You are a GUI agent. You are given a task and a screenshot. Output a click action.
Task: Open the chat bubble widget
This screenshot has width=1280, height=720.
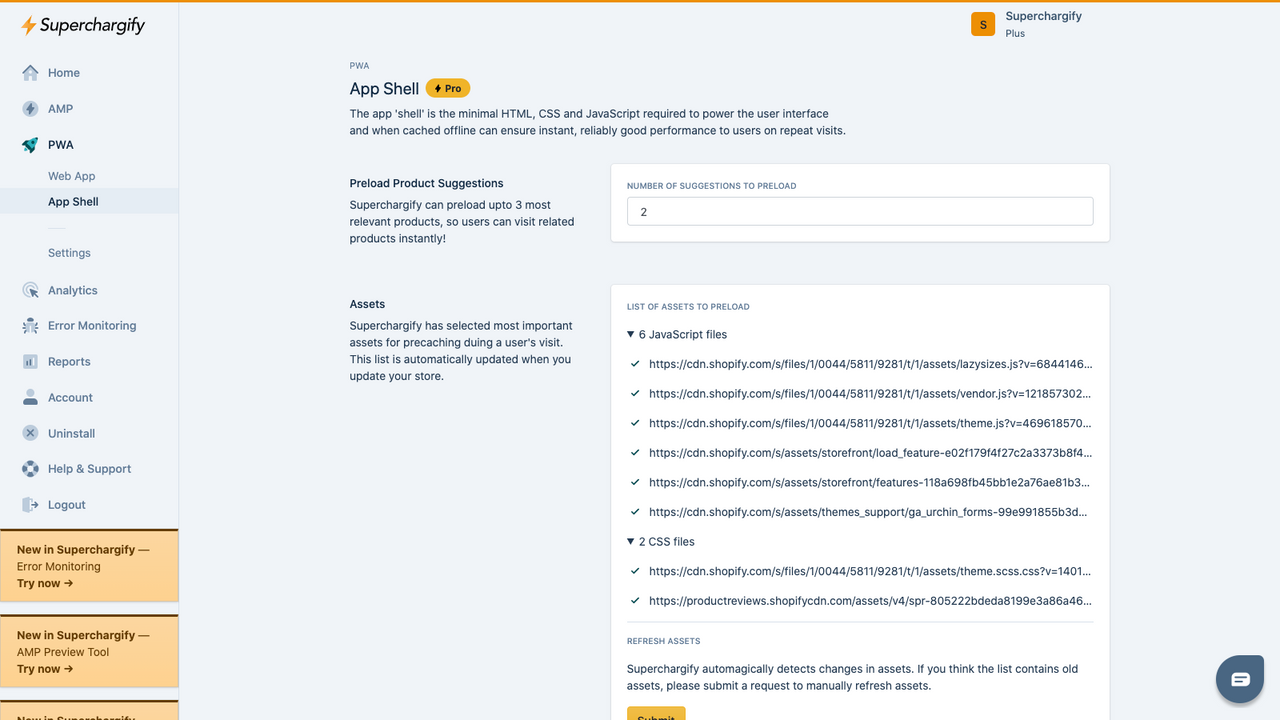(1240, 680)
